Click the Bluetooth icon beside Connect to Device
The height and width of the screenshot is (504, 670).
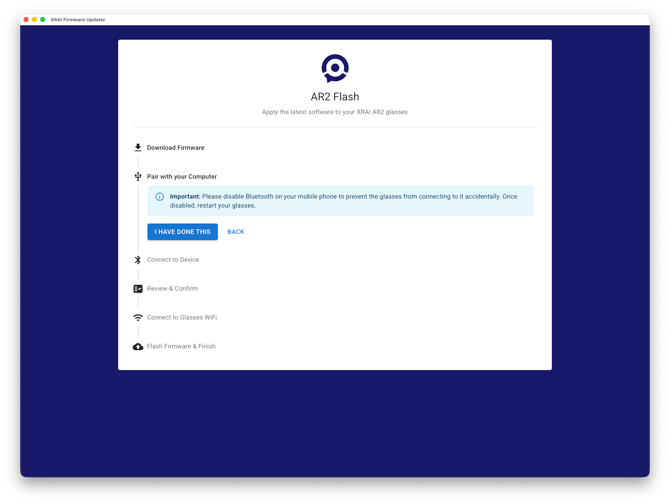point(138,260)
